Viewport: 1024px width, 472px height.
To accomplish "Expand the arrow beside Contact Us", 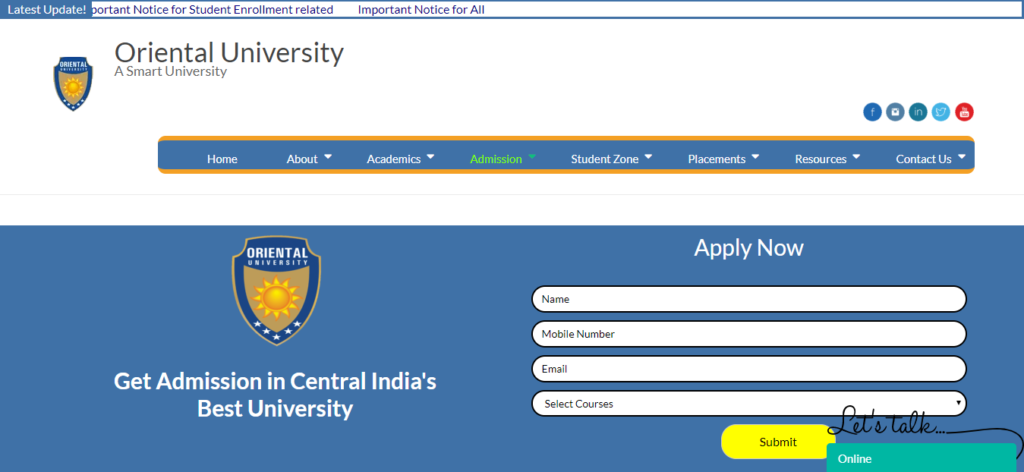I will pos(961,157).
